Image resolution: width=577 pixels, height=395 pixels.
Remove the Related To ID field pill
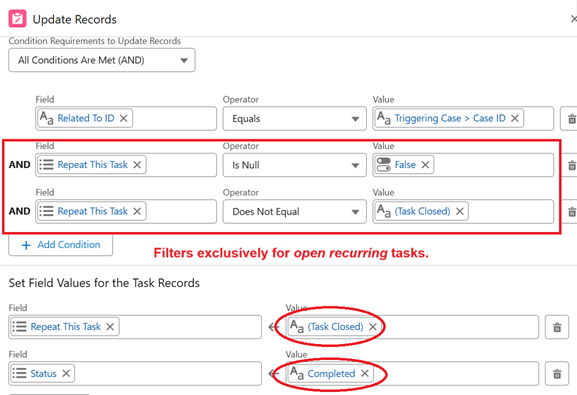point(124,118)
